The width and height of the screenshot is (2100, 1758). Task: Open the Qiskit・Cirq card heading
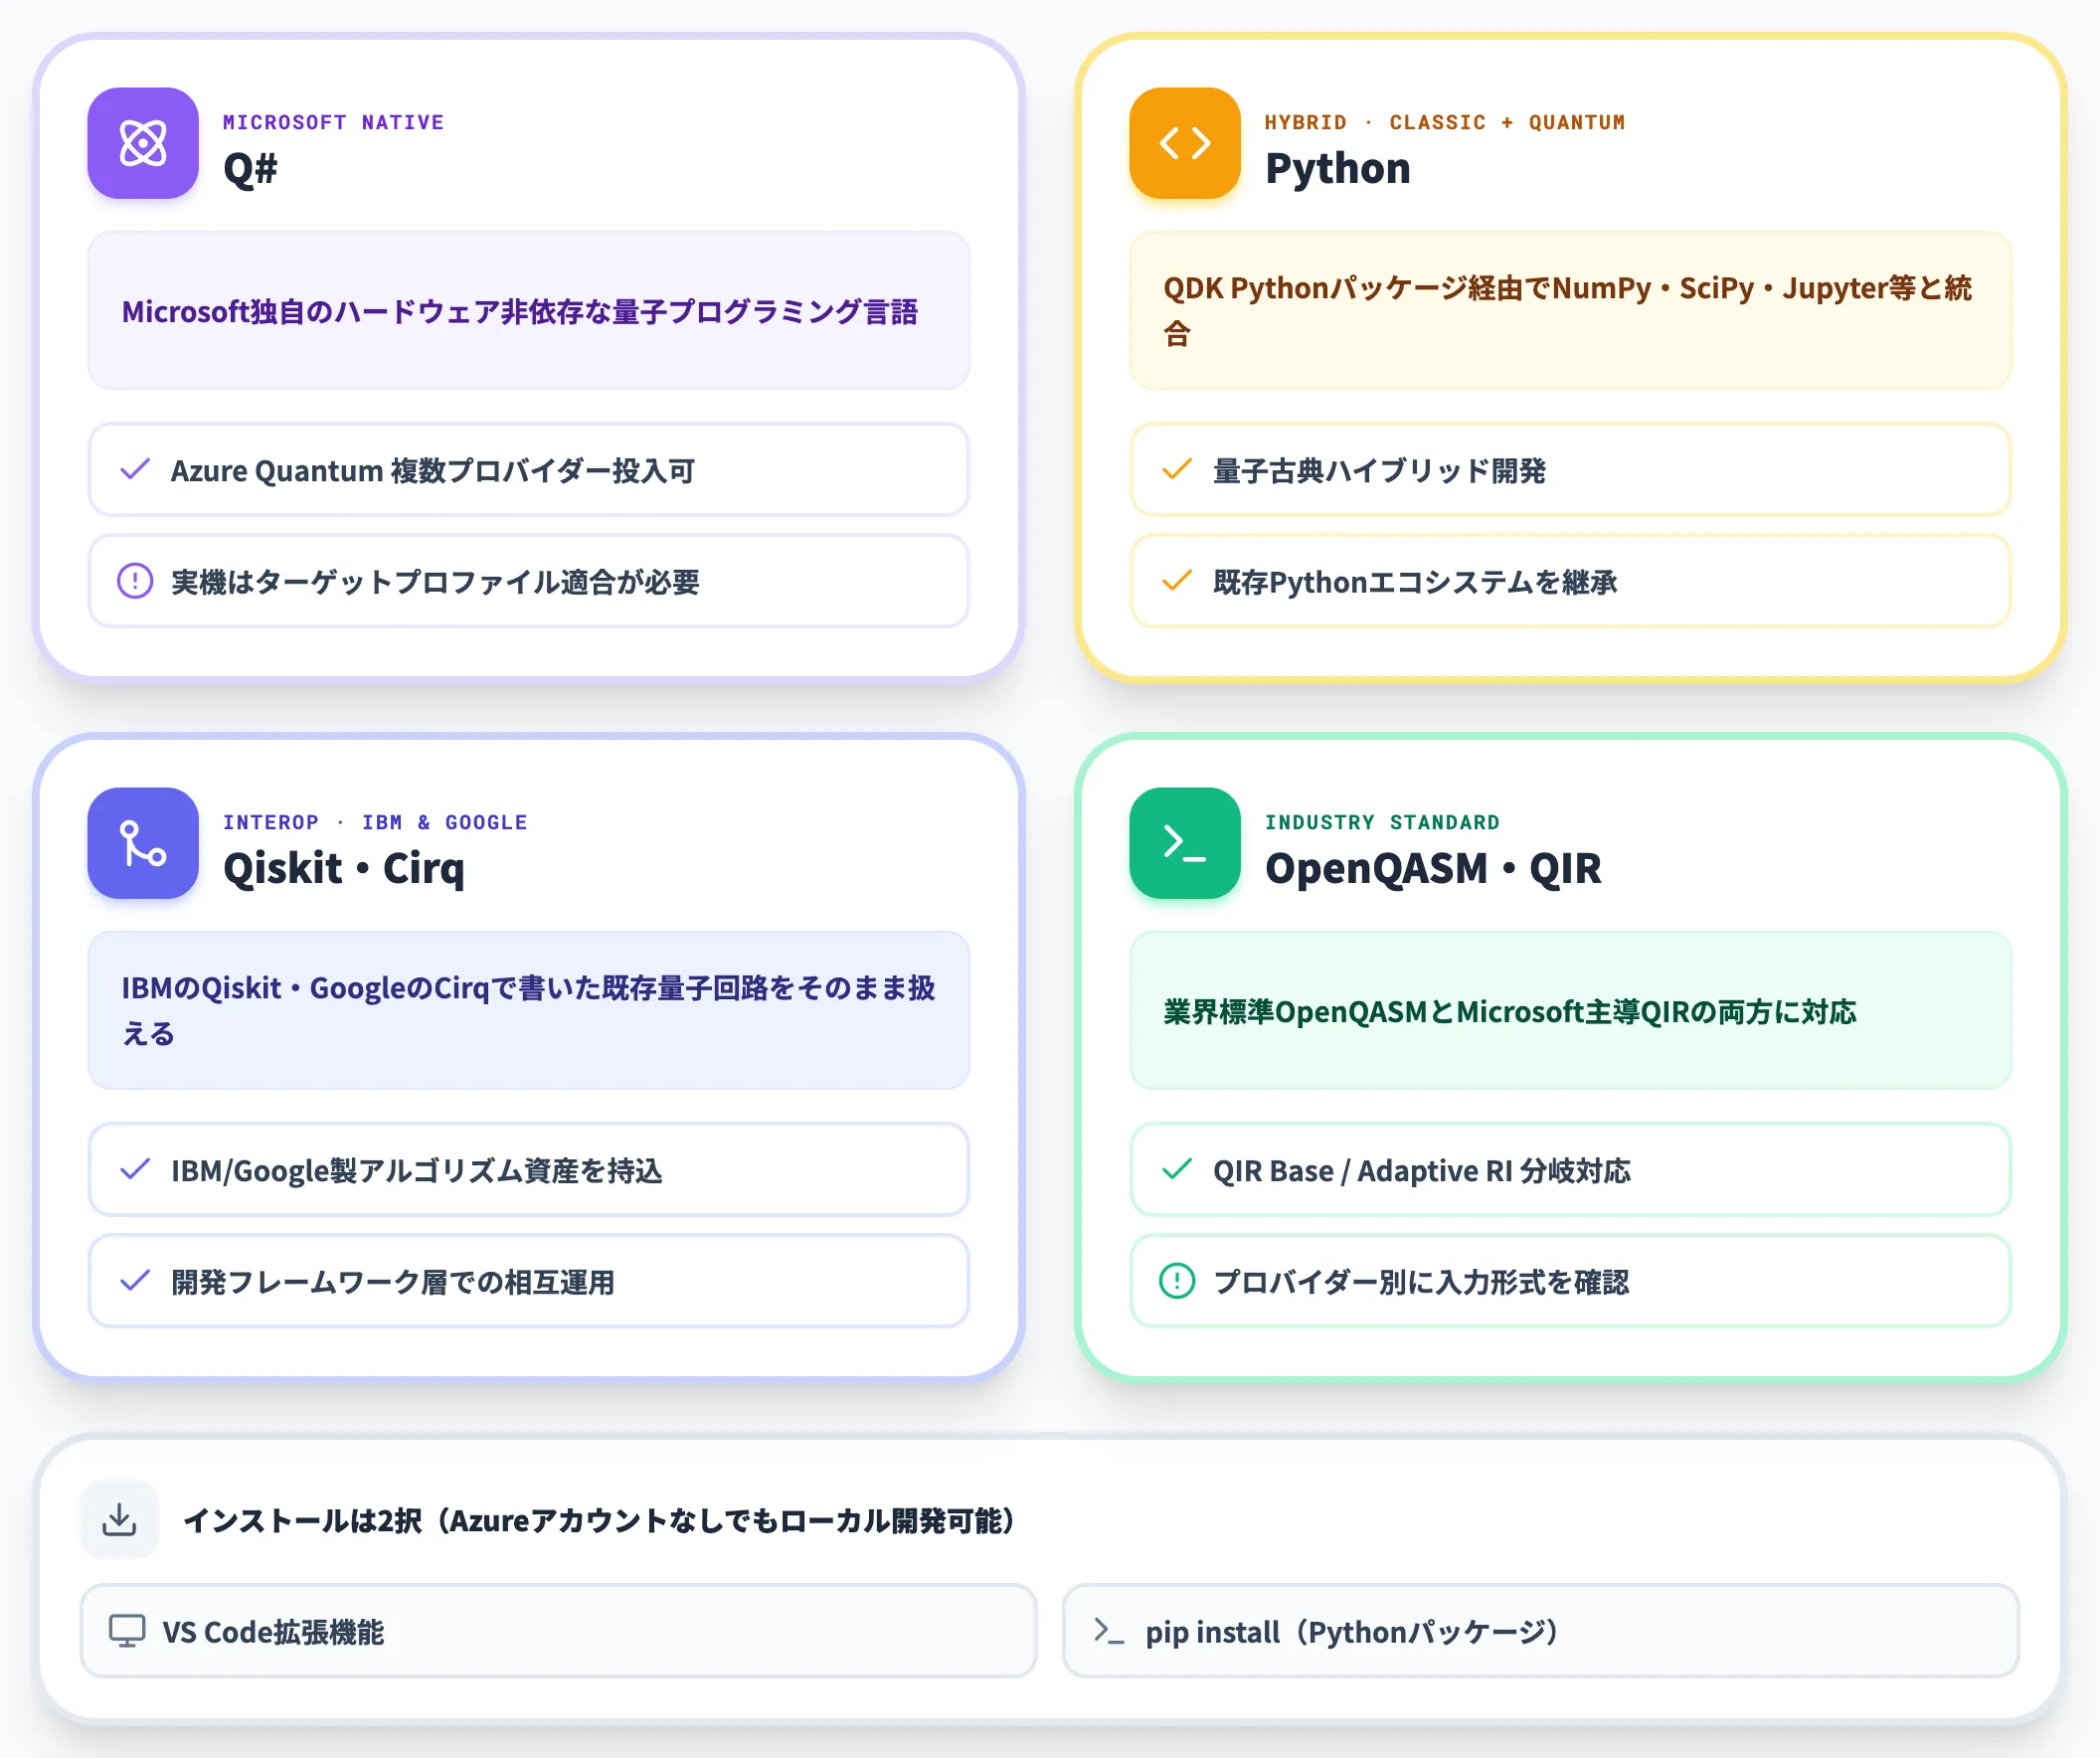point(344,868)
